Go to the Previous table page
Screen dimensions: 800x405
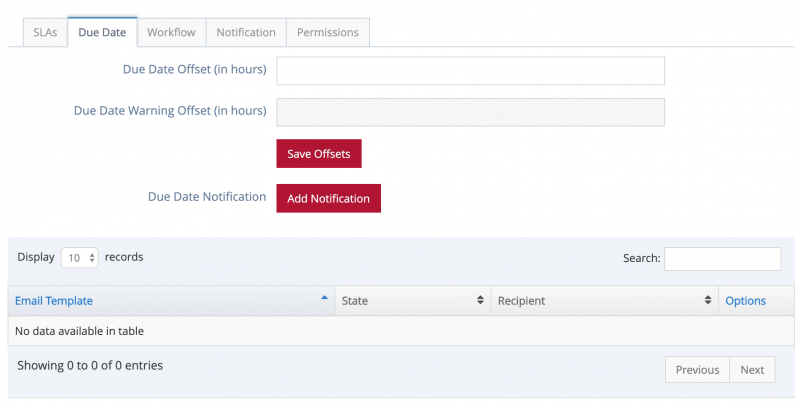click(x=697, y=370)
